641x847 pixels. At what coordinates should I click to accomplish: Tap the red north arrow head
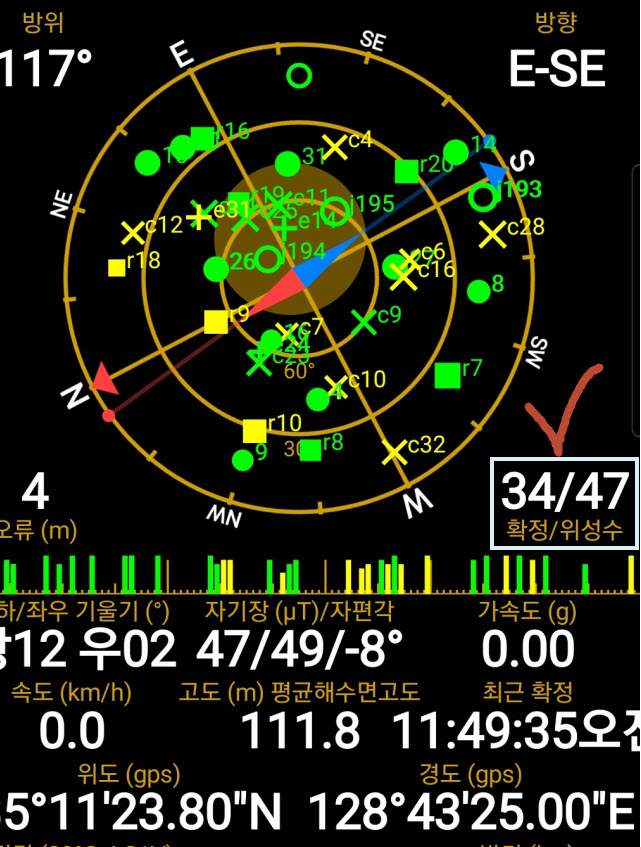(x=104, y=379)
